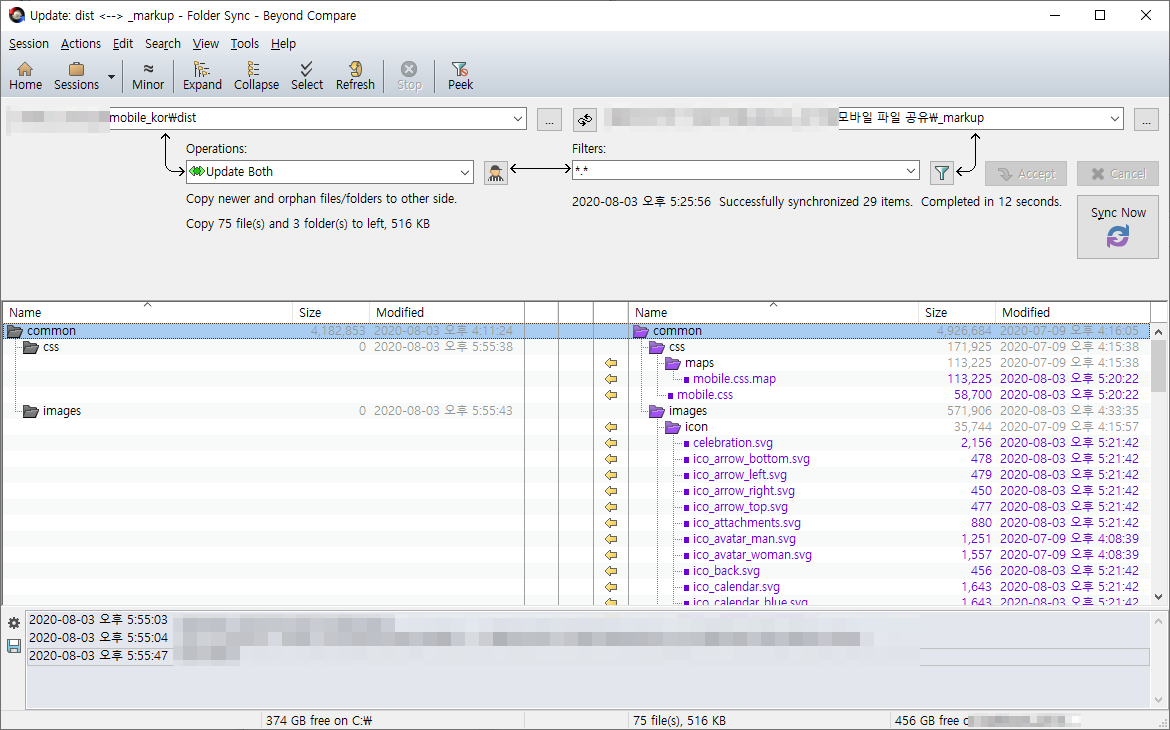Collapse the right css folder
1170x730 pixels.
[657, 347]
